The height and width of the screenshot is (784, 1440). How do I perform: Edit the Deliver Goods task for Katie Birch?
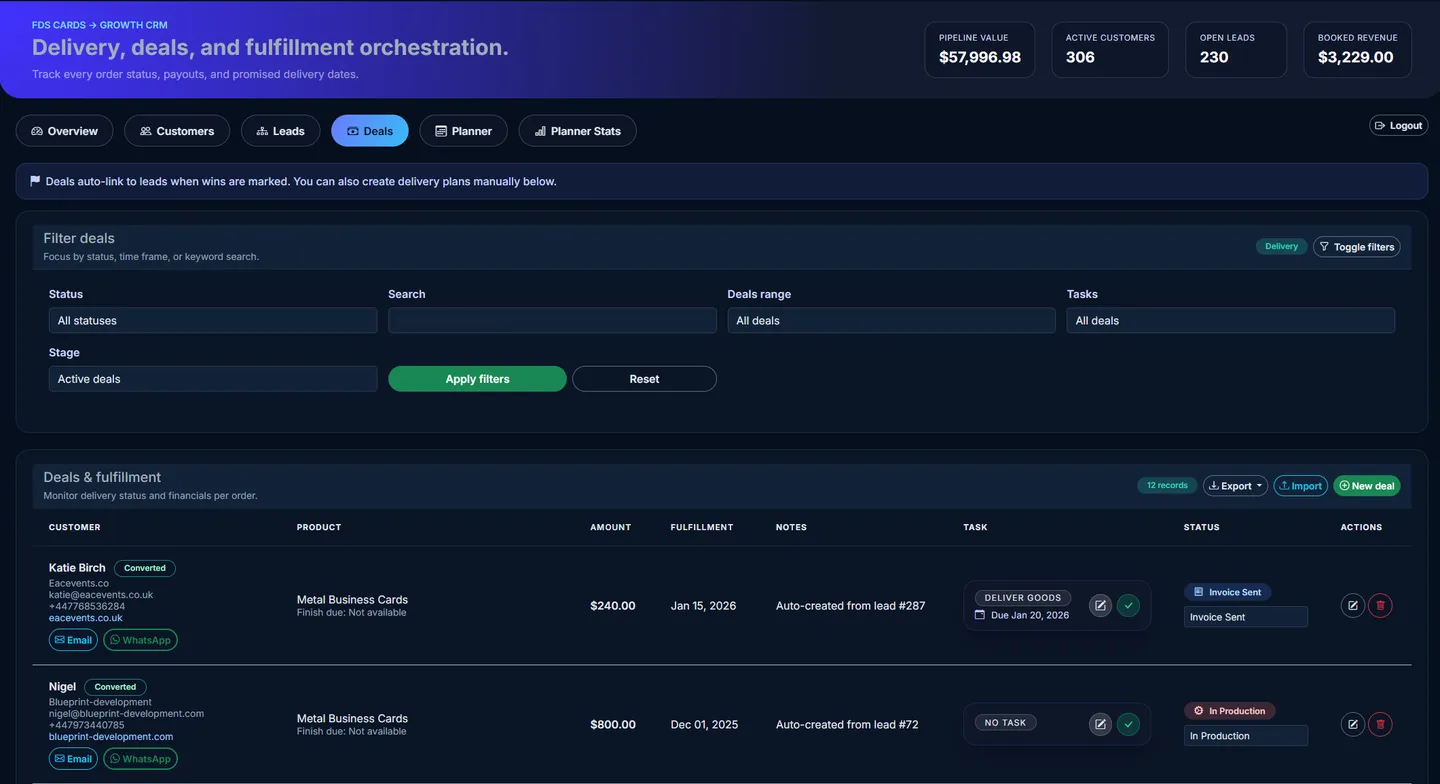point(1100,605)
